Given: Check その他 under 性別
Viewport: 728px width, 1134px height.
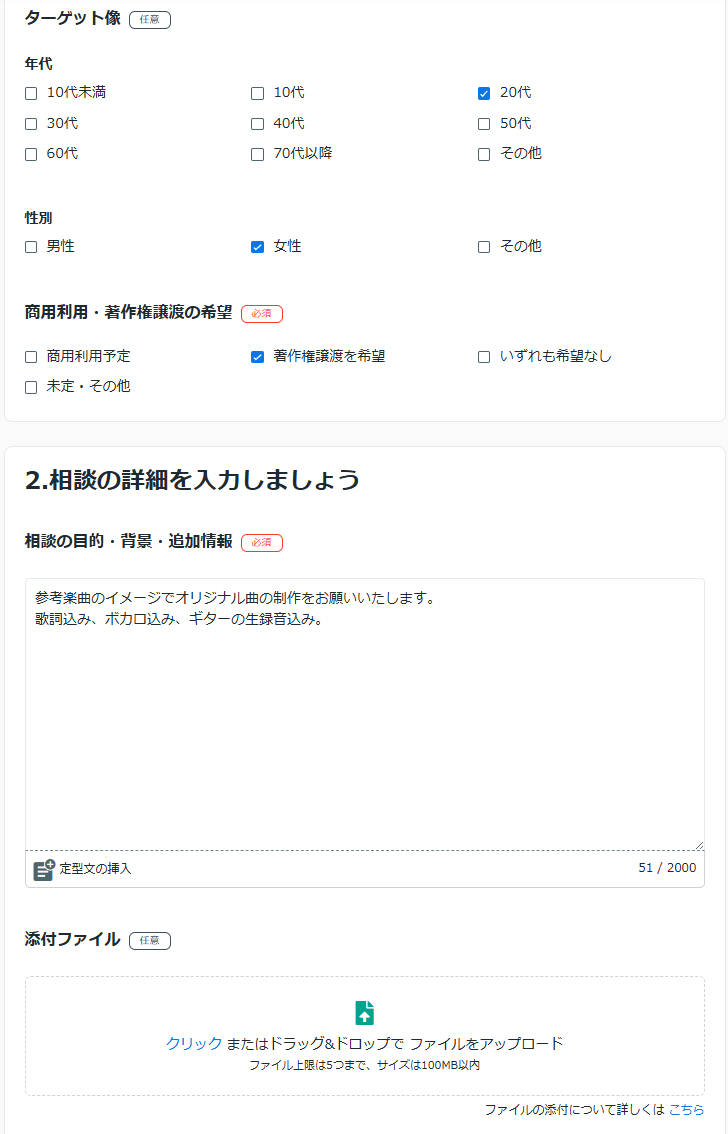Looking at the screenshot, I should point(484,247).
